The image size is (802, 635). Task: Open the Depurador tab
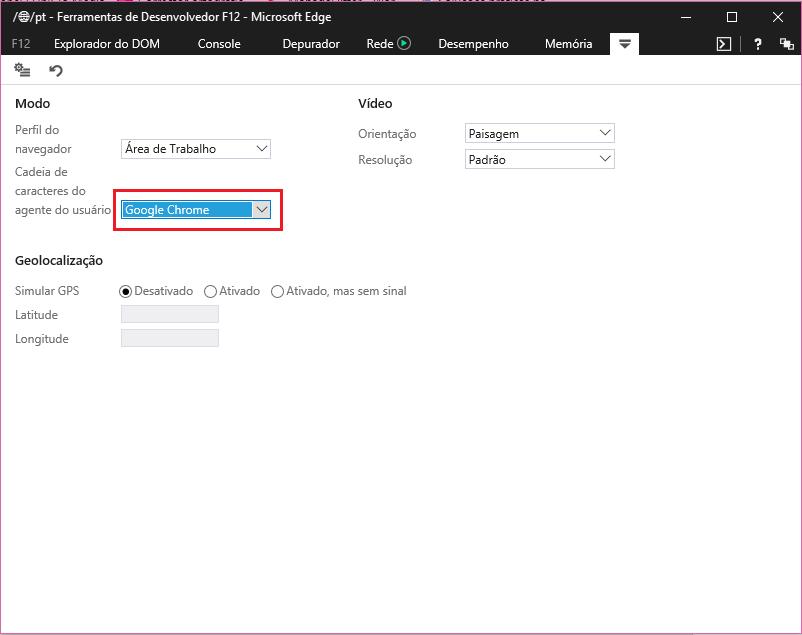pyautogui.click(x=311, y=44)
